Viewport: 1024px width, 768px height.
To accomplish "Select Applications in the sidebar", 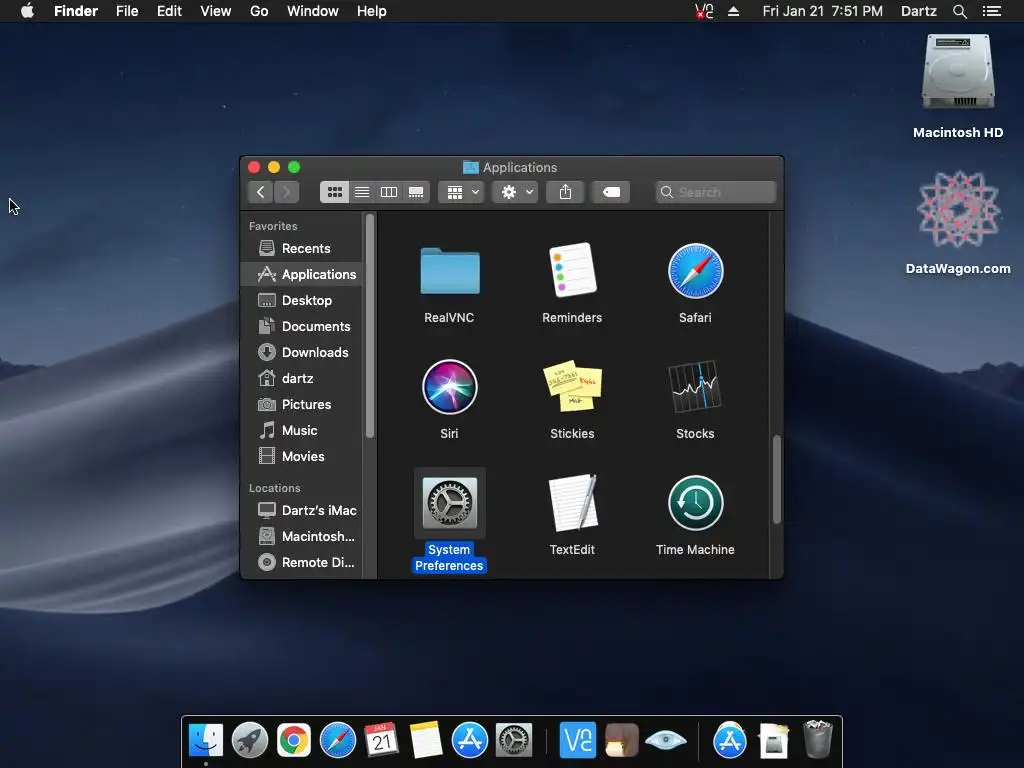I will tap(302, 274).
